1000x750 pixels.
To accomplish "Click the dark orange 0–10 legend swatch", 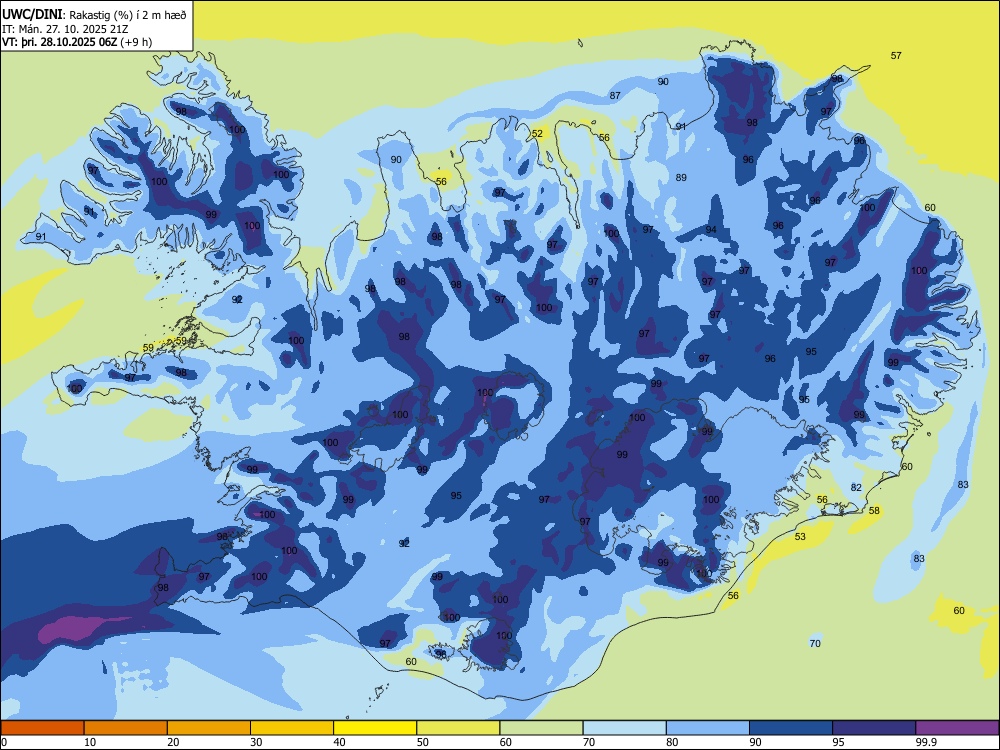I will coord(42,728).
